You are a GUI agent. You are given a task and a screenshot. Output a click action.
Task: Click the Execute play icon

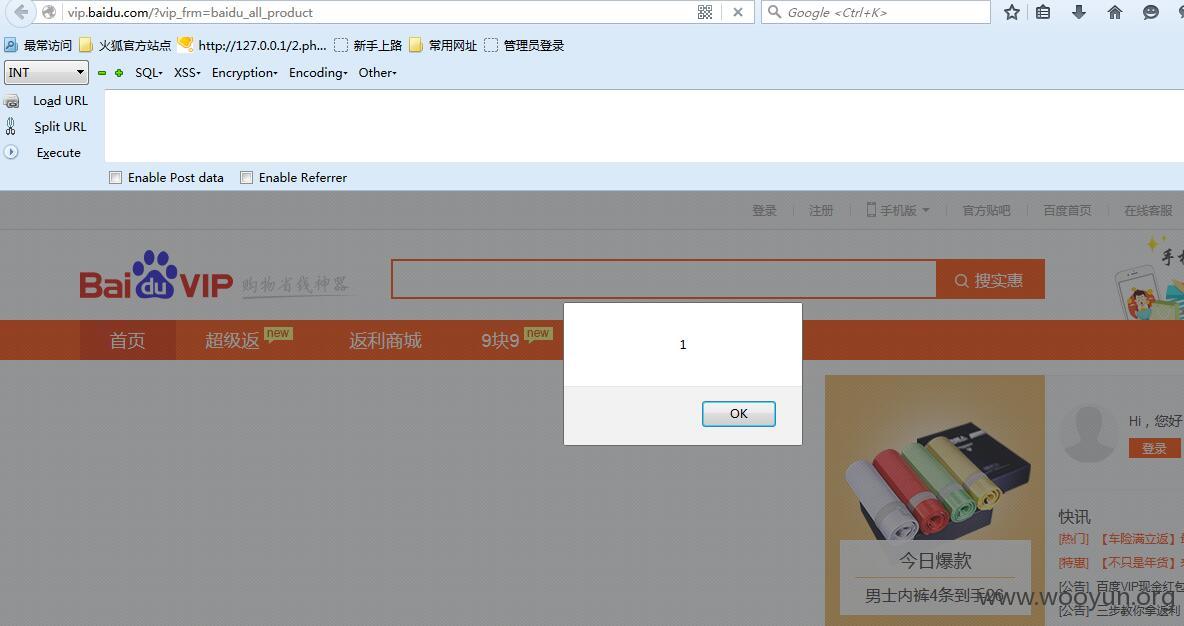pos(11,152)
